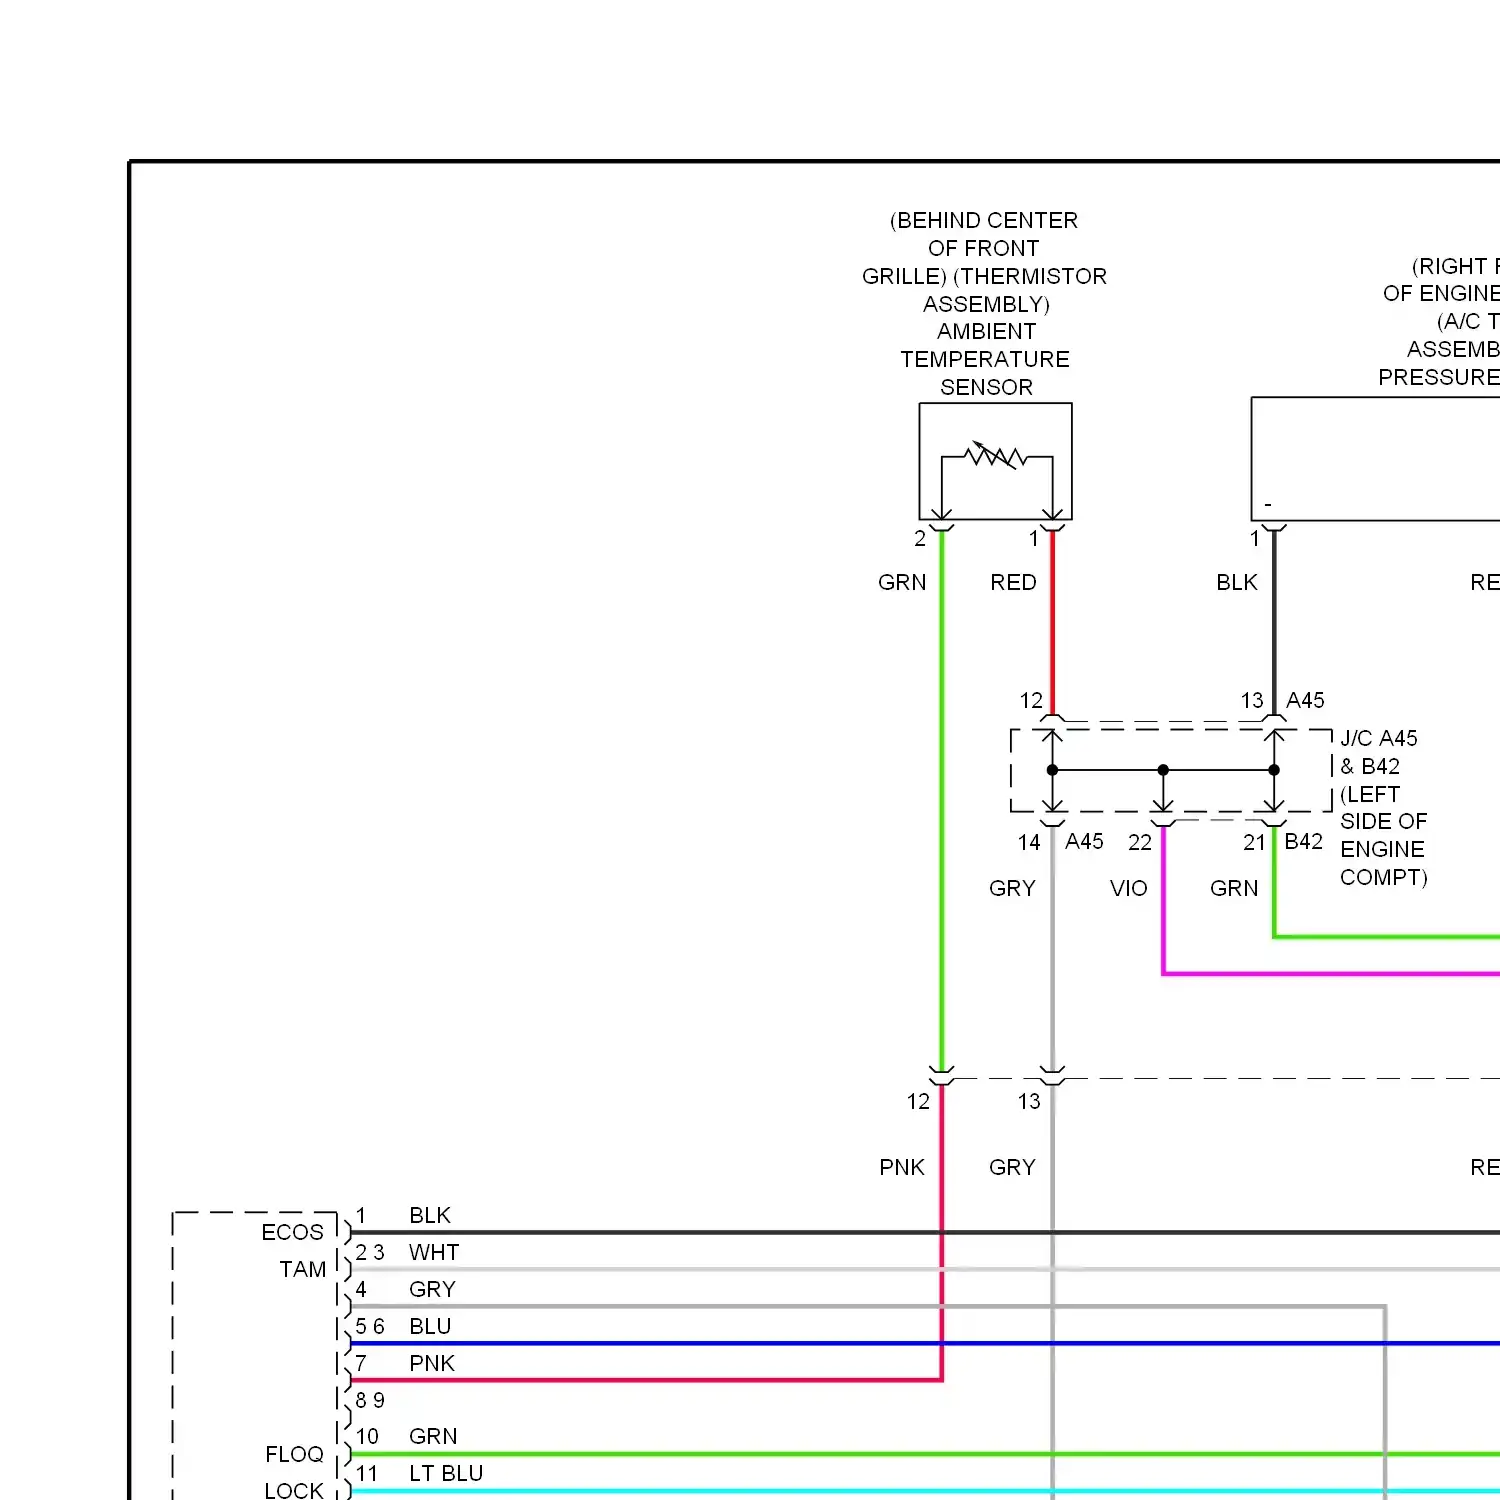The width and height of the screenshot is (1500, 1500).
Task: Click the pin 12 number above junction connector
Action: (x=1031, y=700)
